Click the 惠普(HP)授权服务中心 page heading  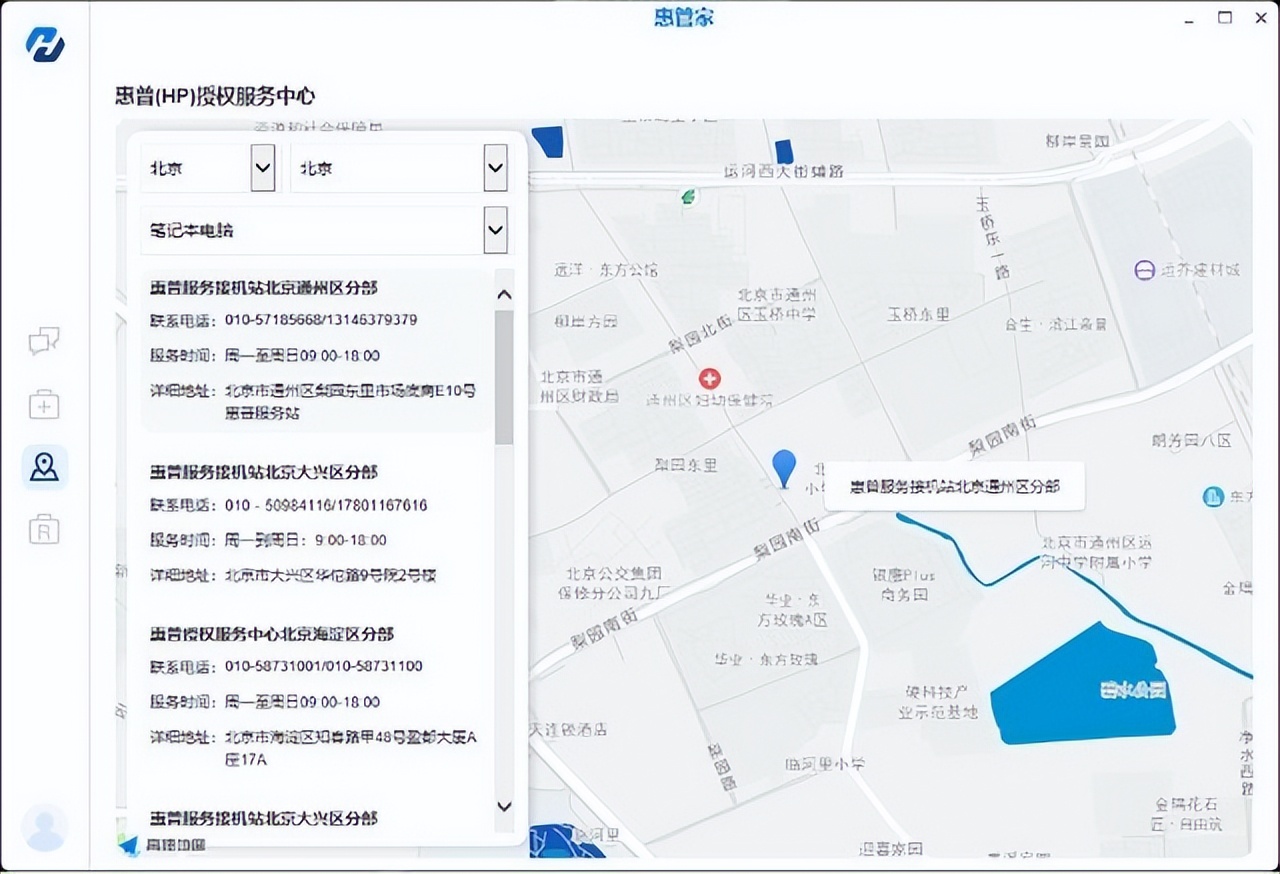215,96
